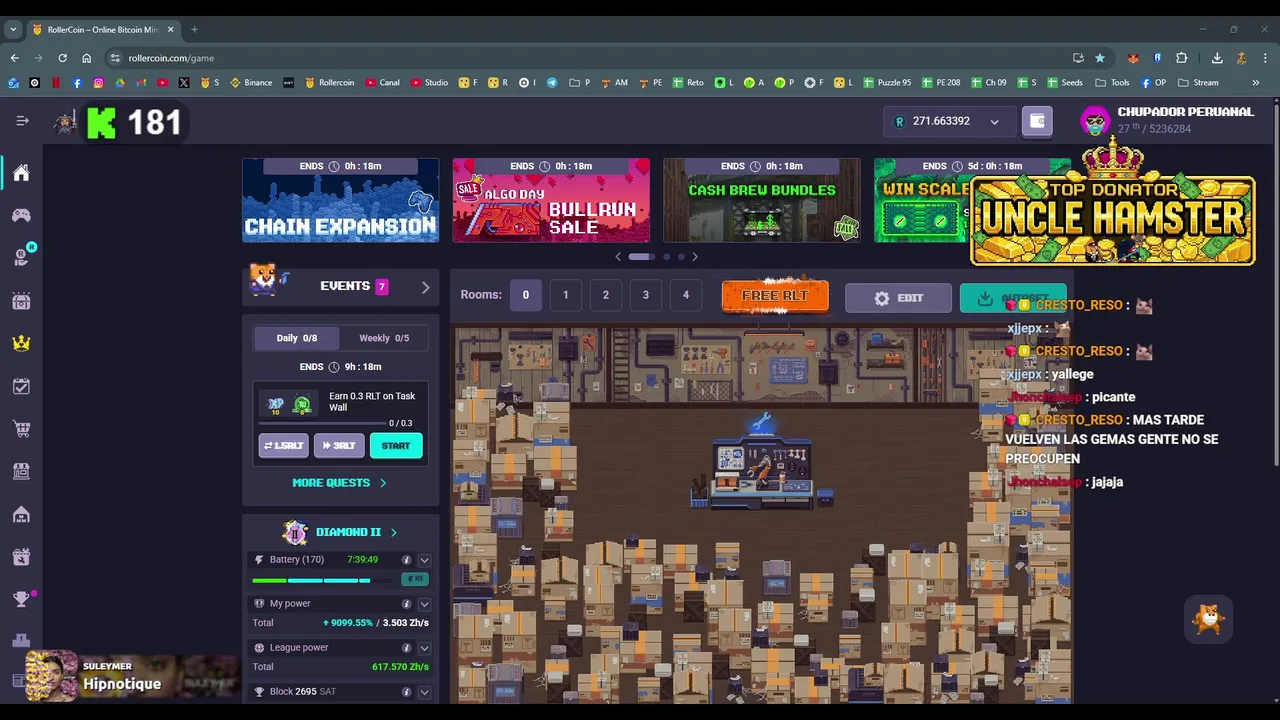Click the My power info icon
The width and height of the screenshot is (1280, 720).
pyautogui.click(x=406, y=604)
